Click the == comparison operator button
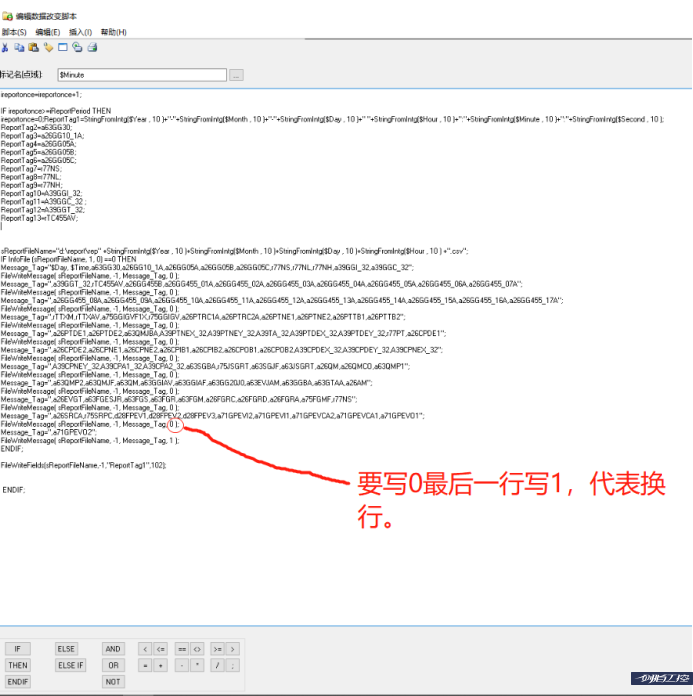 click(x=181, y=649)
